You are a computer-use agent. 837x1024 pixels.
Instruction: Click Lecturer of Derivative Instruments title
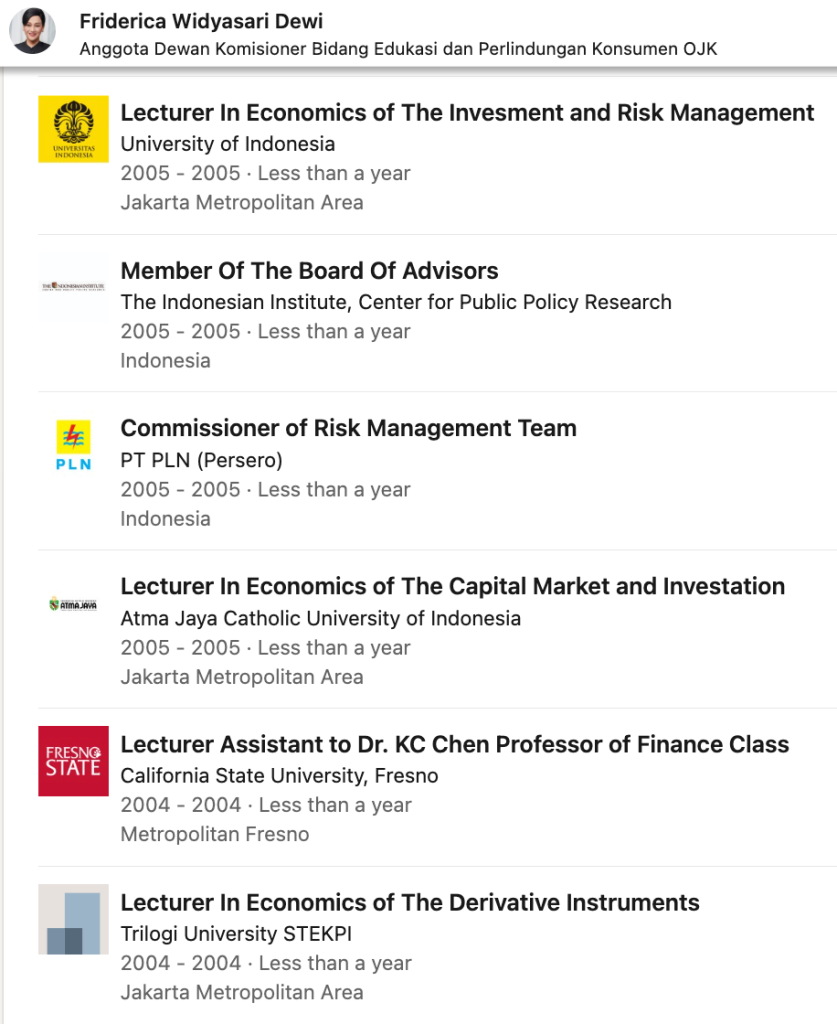point(410,902)
